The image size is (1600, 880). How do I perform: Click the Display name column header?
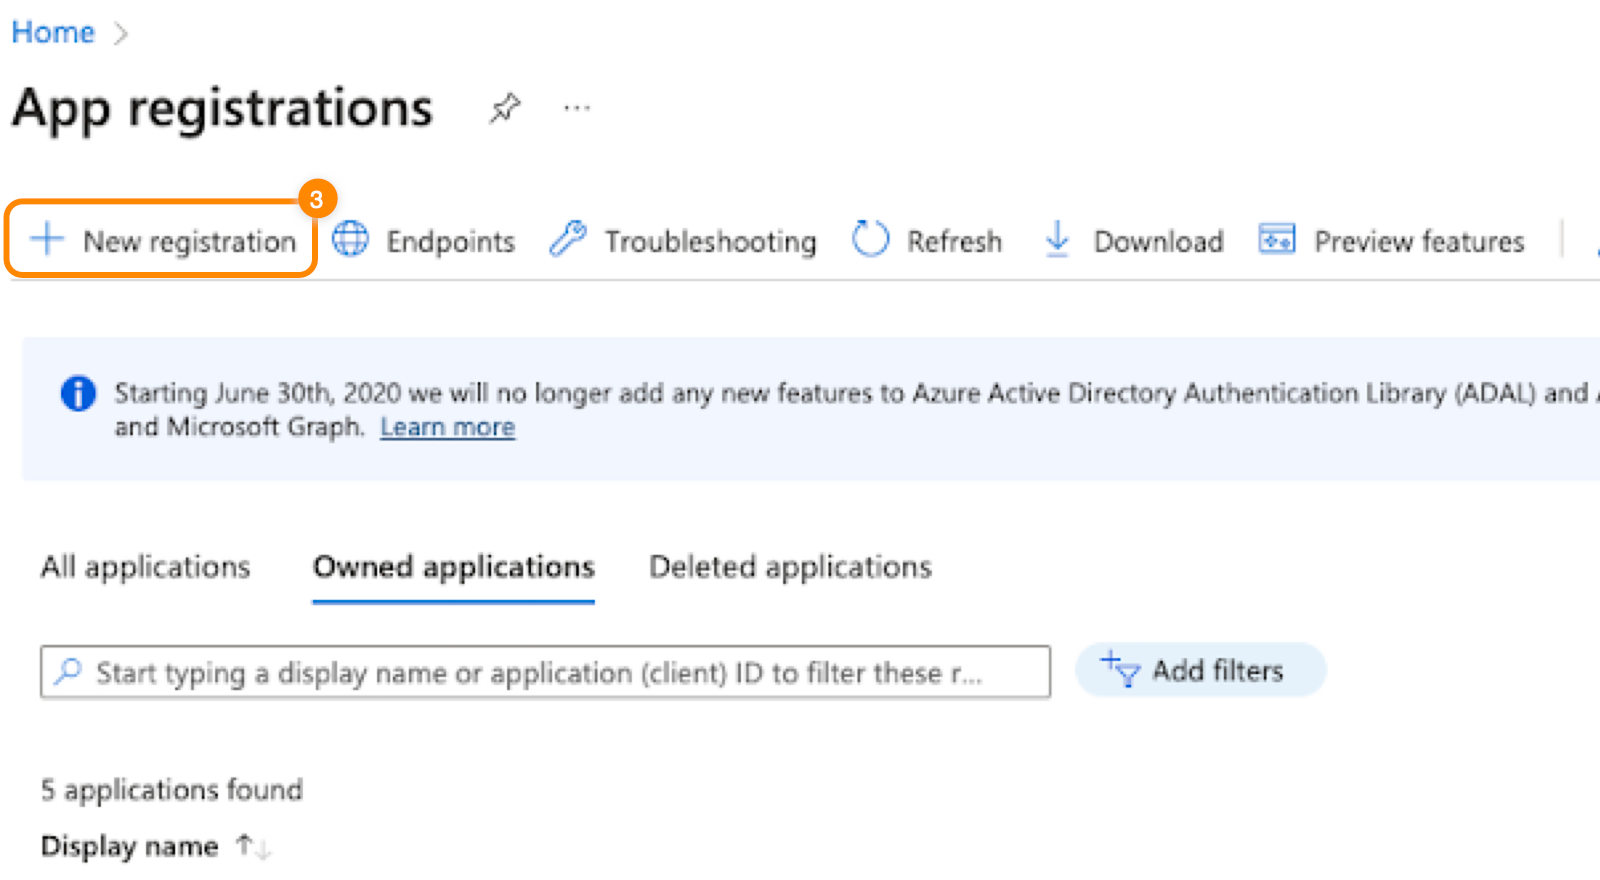point(130,847)
